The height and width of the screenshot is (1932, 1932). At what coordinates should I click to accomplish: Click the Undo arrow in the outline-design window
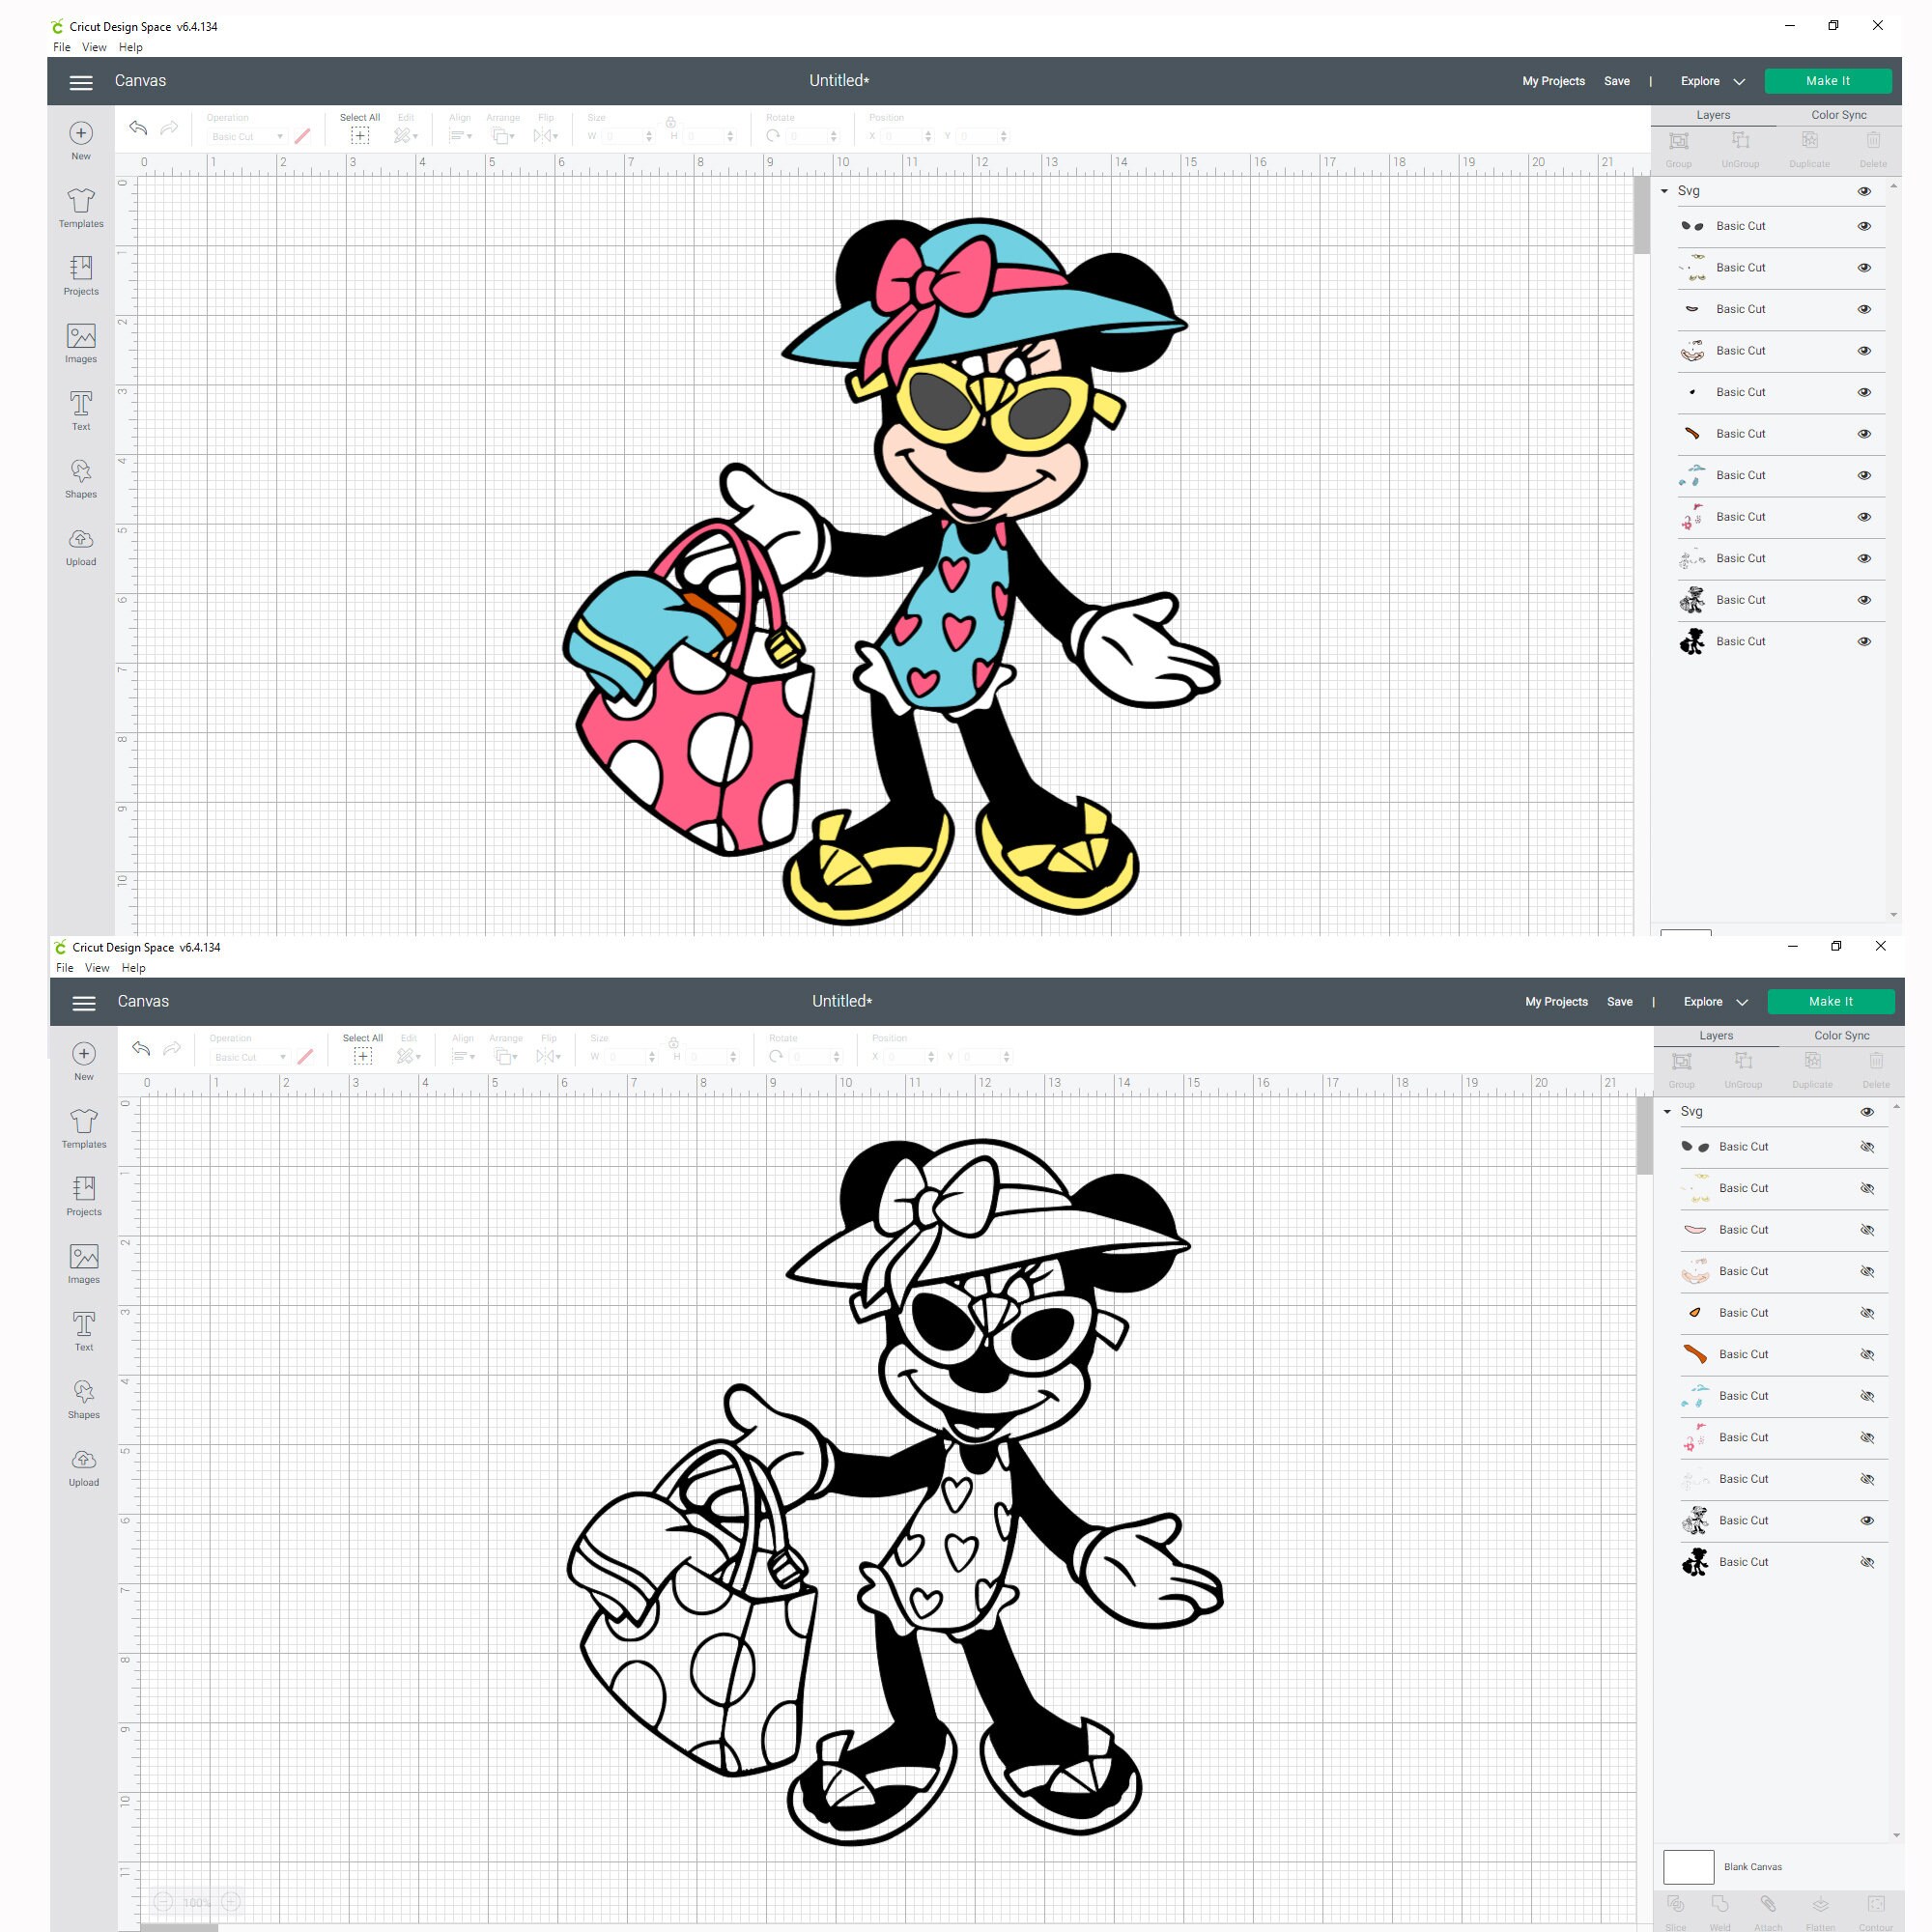coord(141,1048)
